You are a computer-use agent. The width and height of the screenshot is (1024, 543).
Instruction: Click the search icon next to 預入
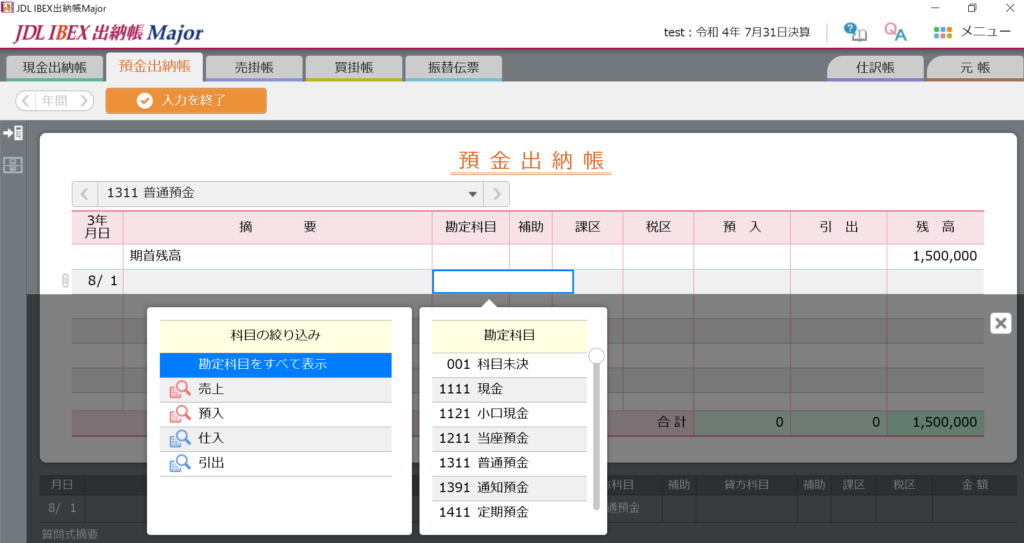coord(180,414)
